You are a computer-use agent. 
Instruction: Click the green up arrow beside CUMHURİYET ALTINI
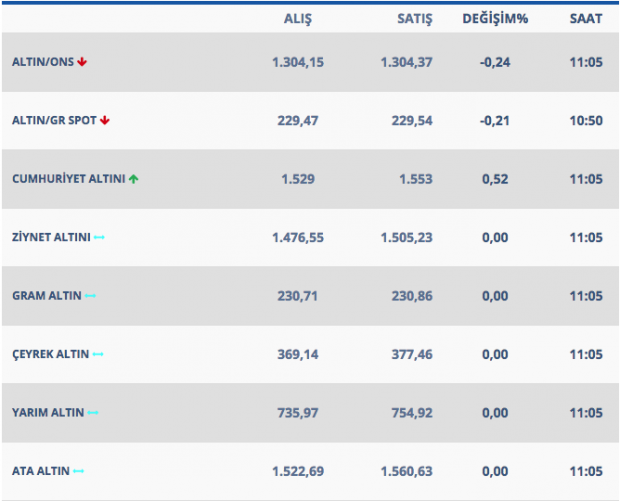click(x=133, y=179)
